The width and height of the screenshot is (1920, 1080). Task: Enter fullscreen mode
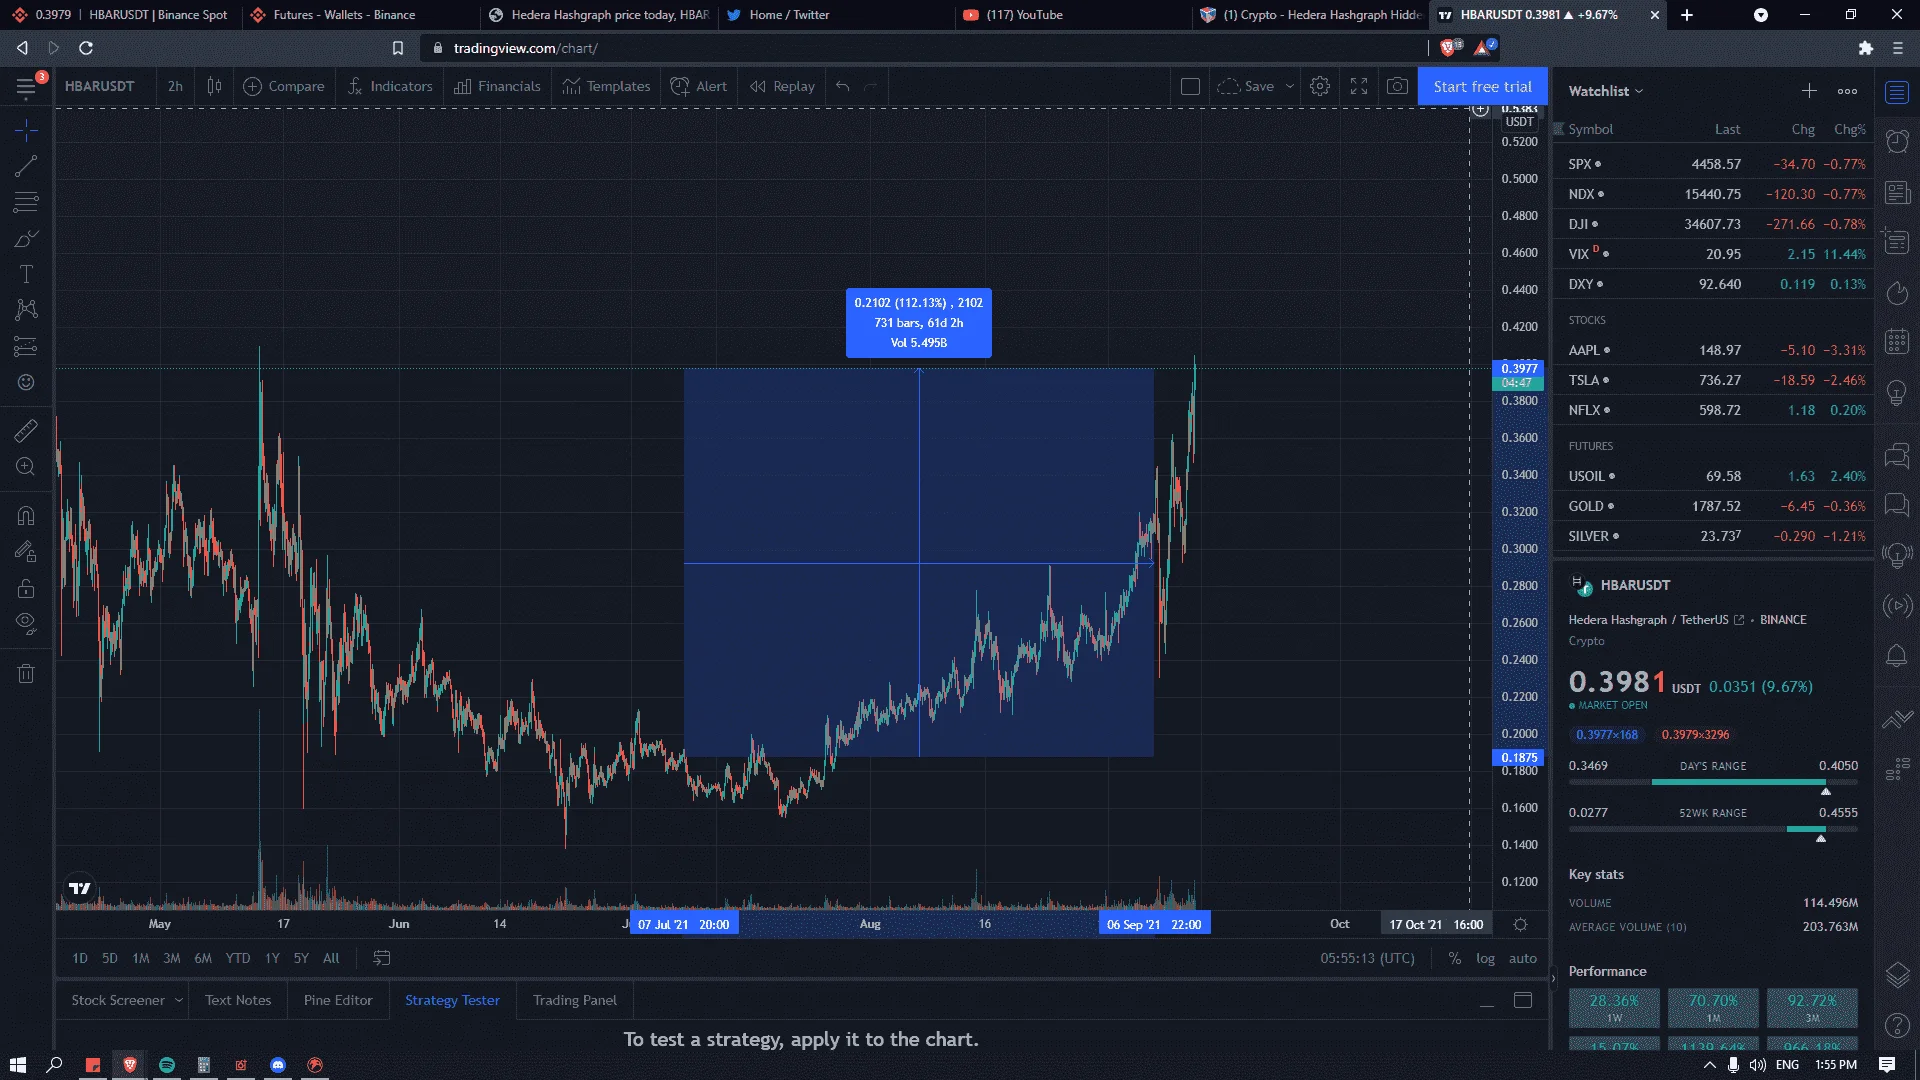tap(1359, 86)
